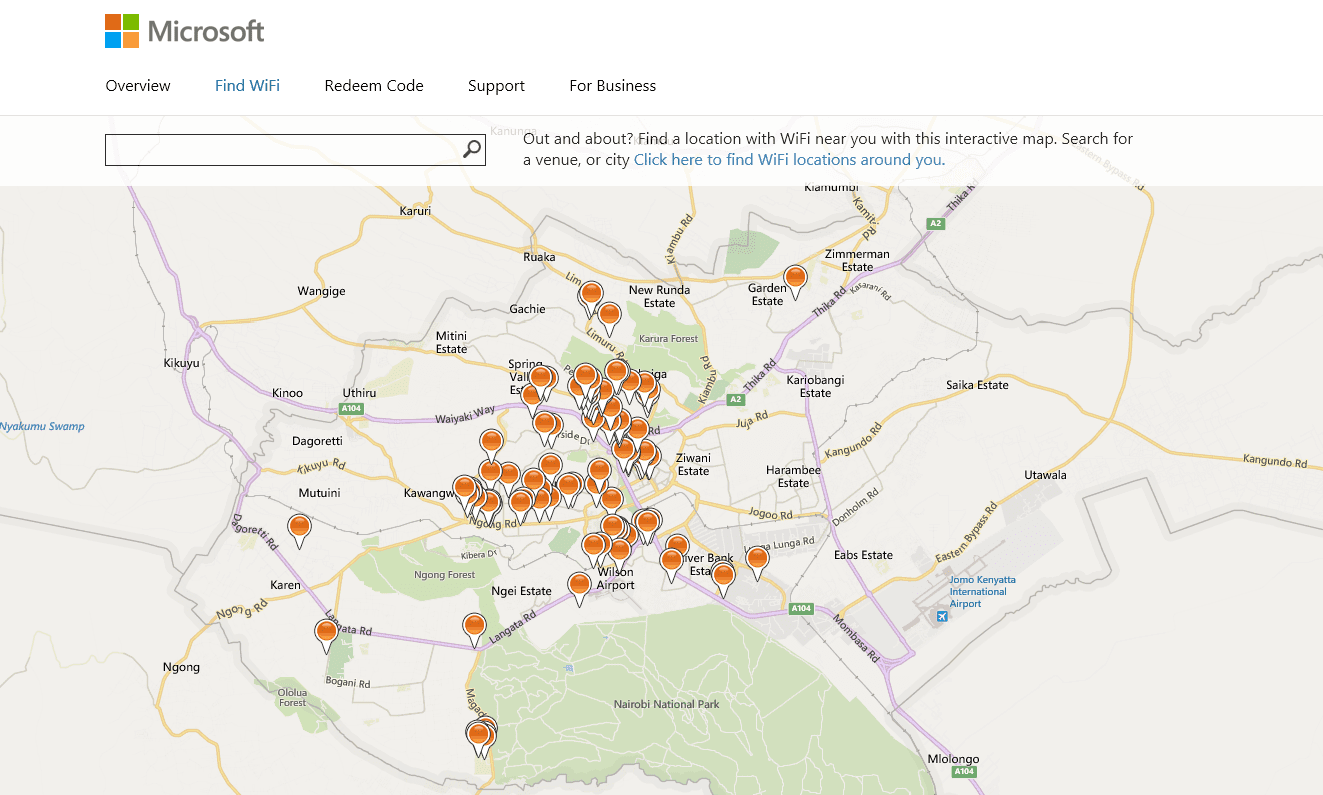Click the Nairobi National Park label
Screen dimensions: 1323x795
667,704
